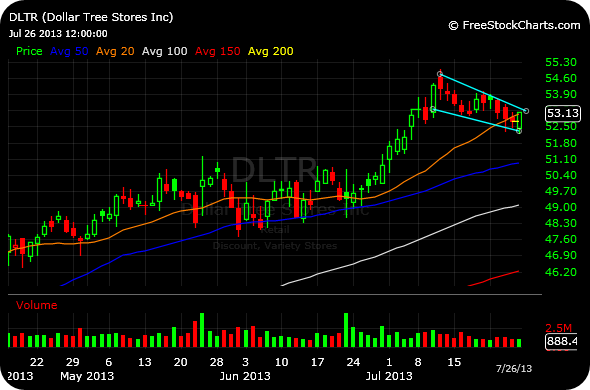Click the 28 date axis label
Screen dimensions: 590x390
point(216,362)
